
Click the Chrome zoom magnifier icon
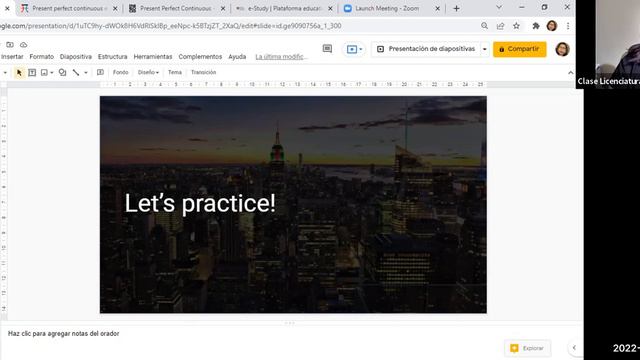[x=484, y=26]
